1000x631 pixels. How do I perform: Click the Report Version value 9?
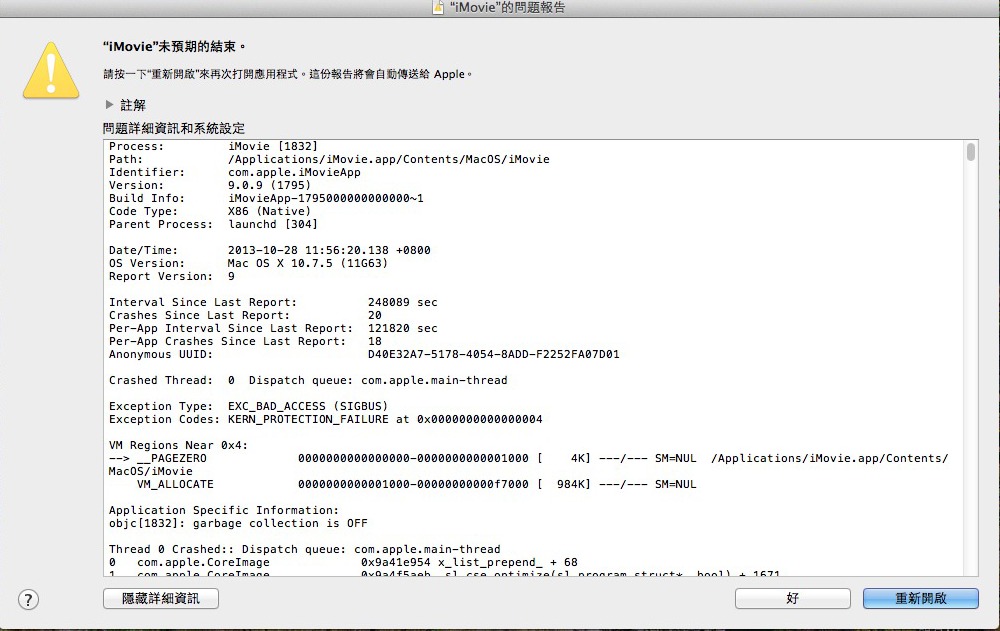231,276
